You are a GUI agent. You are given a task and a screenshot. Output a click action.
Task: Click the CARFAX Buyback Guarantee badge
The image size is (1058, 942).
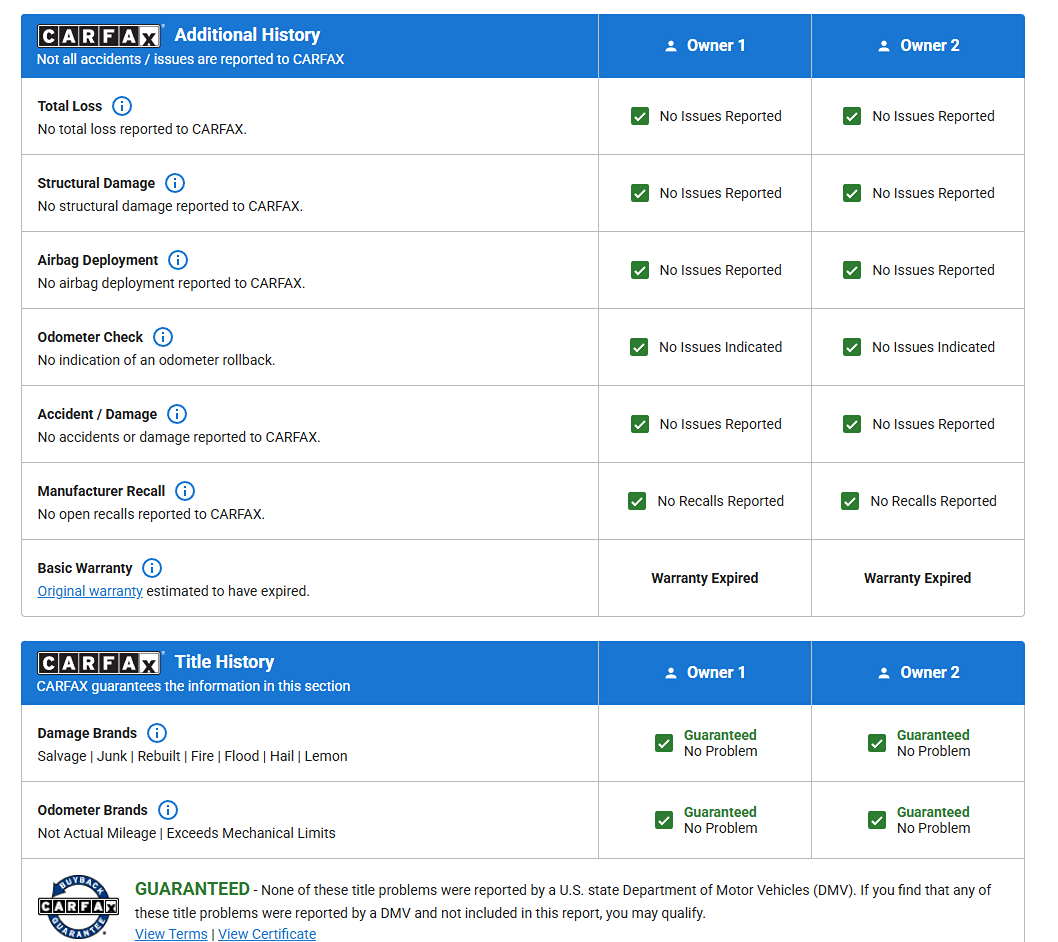79,906
